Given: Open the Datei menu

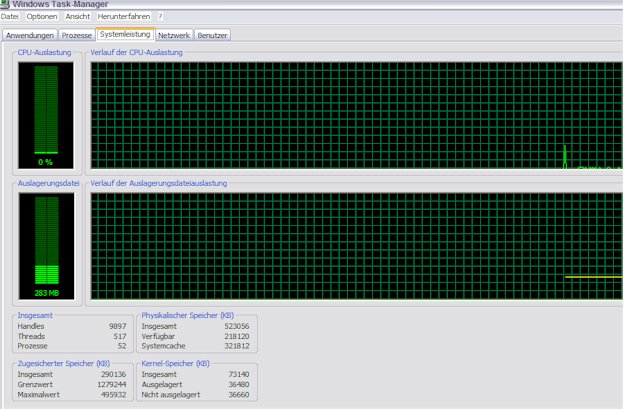Looking at the screenshot, I should point(10,17).
